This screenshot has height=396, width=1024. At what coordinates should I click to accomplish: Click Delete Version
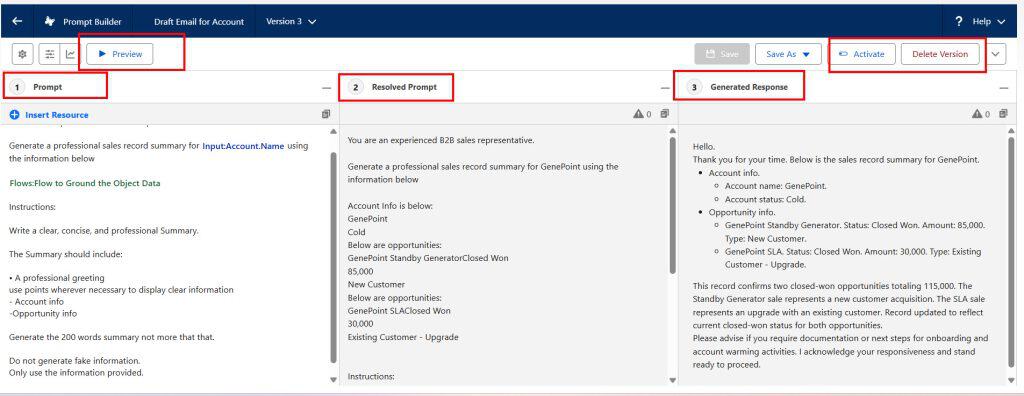pyautogui.click(x=940, y=54)
